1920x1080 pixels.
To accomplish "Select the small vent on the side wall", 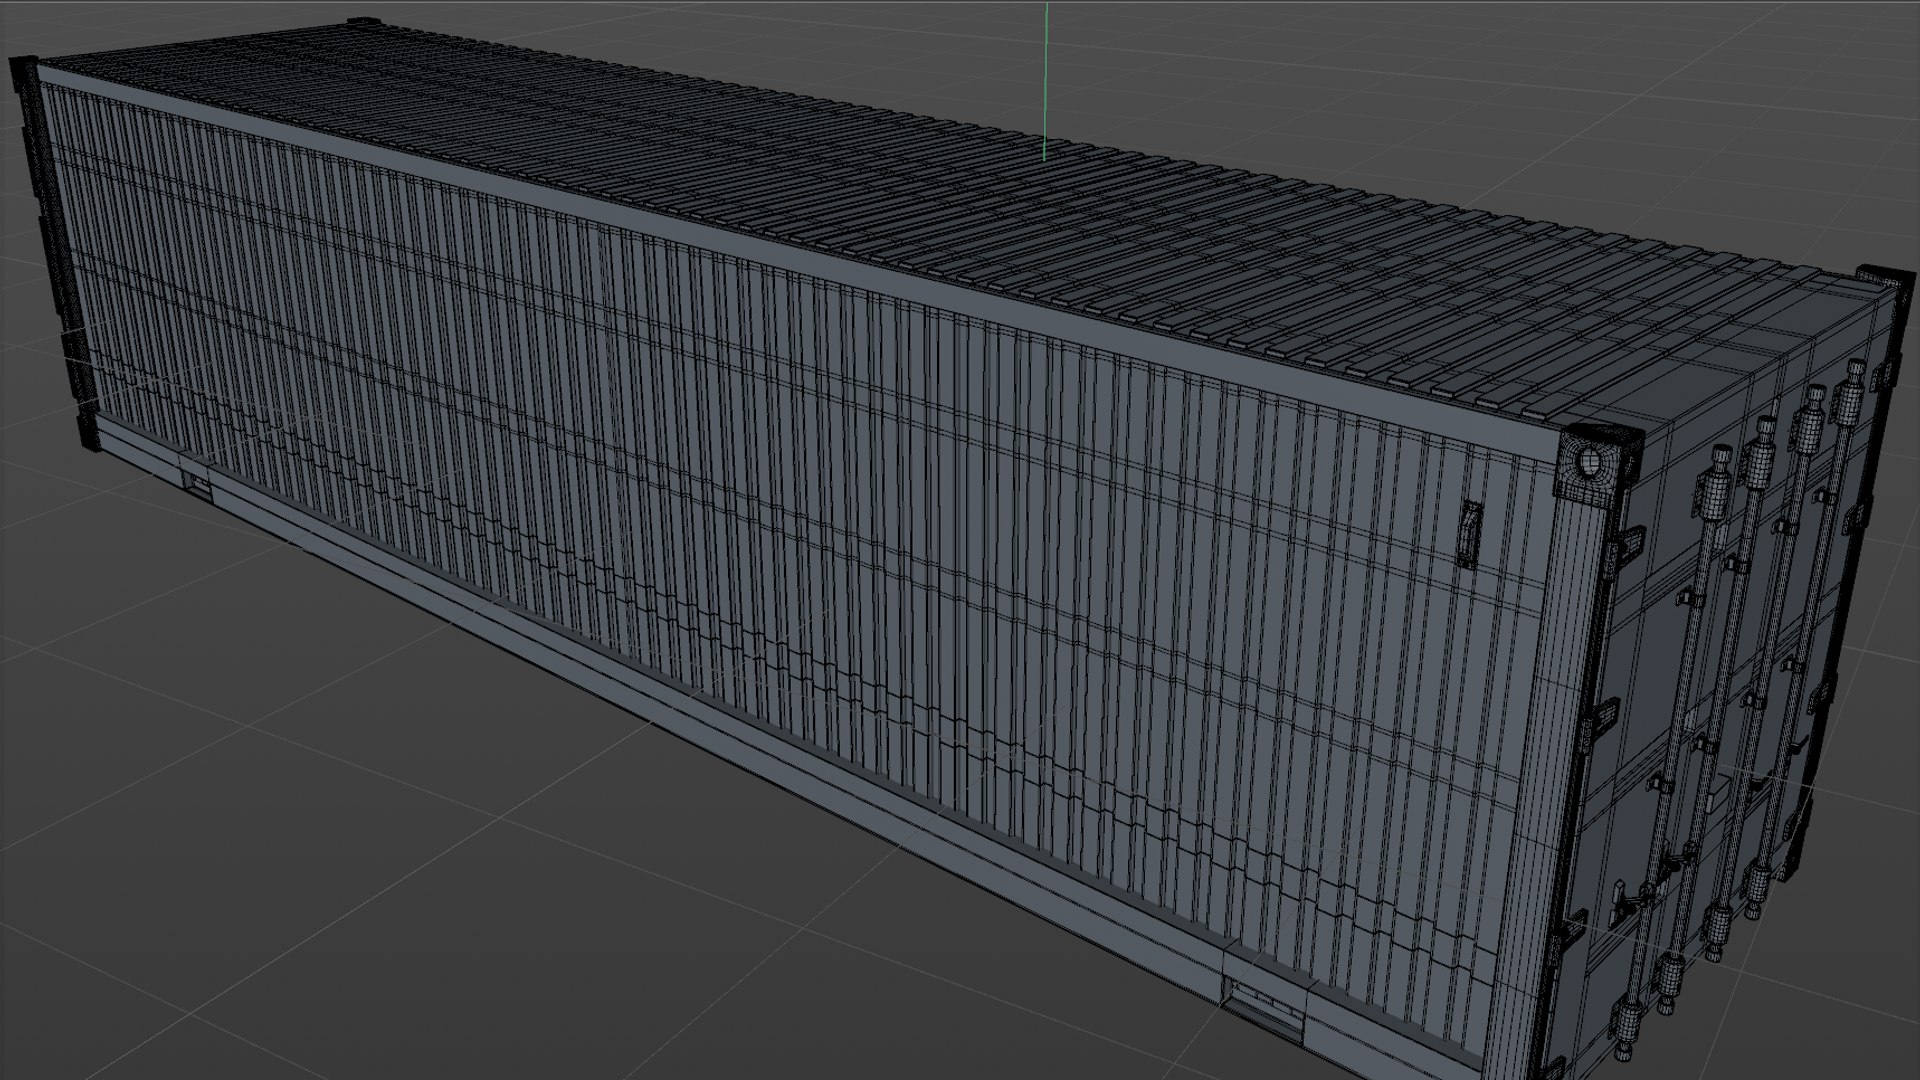I will tap(1467, 534).
